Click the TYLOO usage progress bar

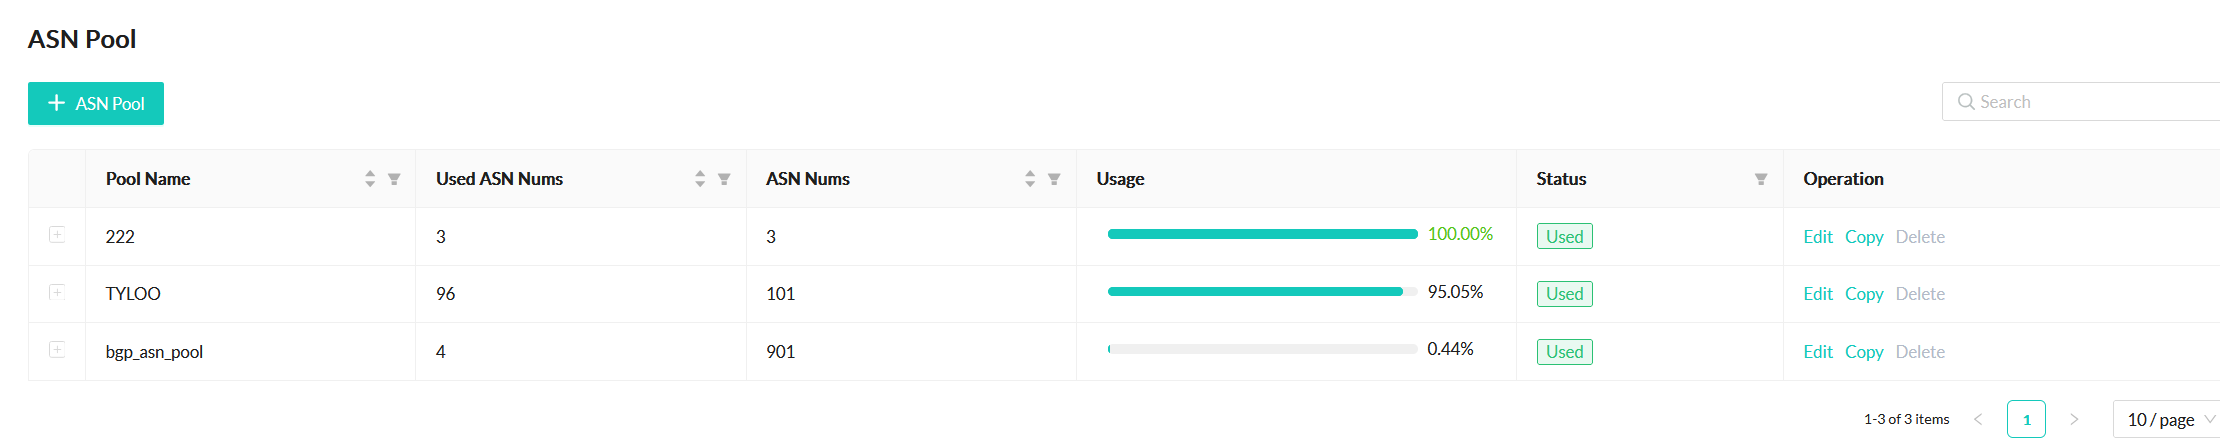click(1262, 292)
